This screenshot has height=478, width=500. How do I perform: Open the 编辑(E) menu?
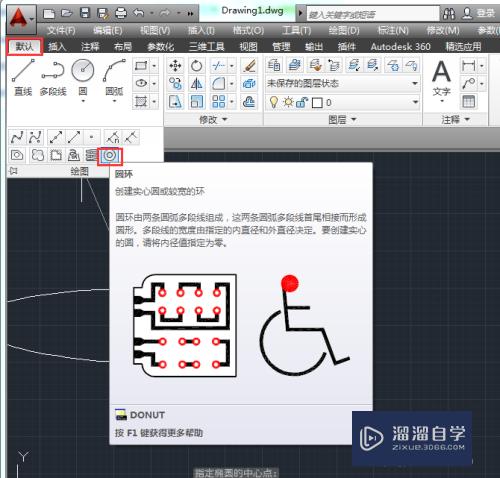(108, 31)
